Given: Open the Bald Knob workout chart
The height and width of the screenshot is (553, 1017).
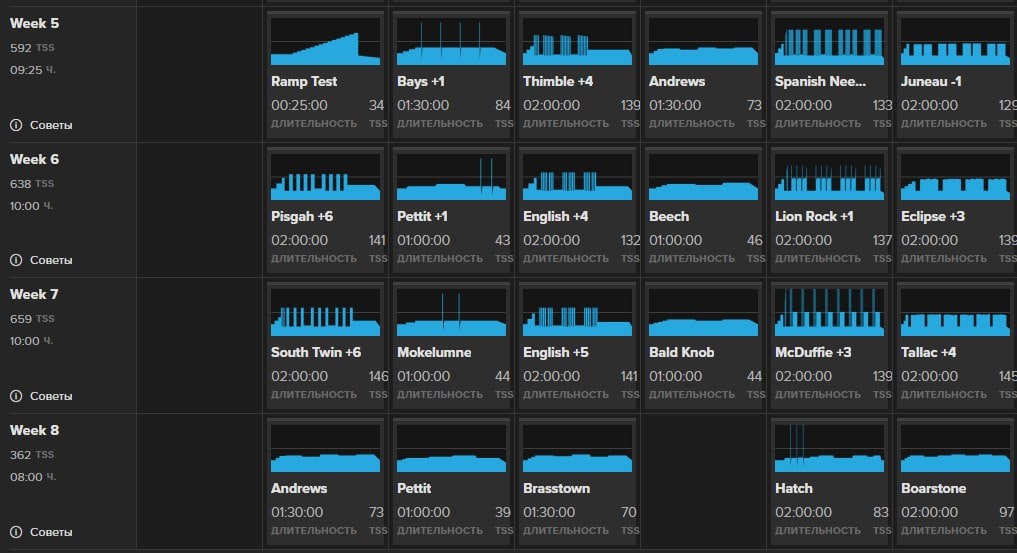Looking at the screenshot, I should (703, 312).
